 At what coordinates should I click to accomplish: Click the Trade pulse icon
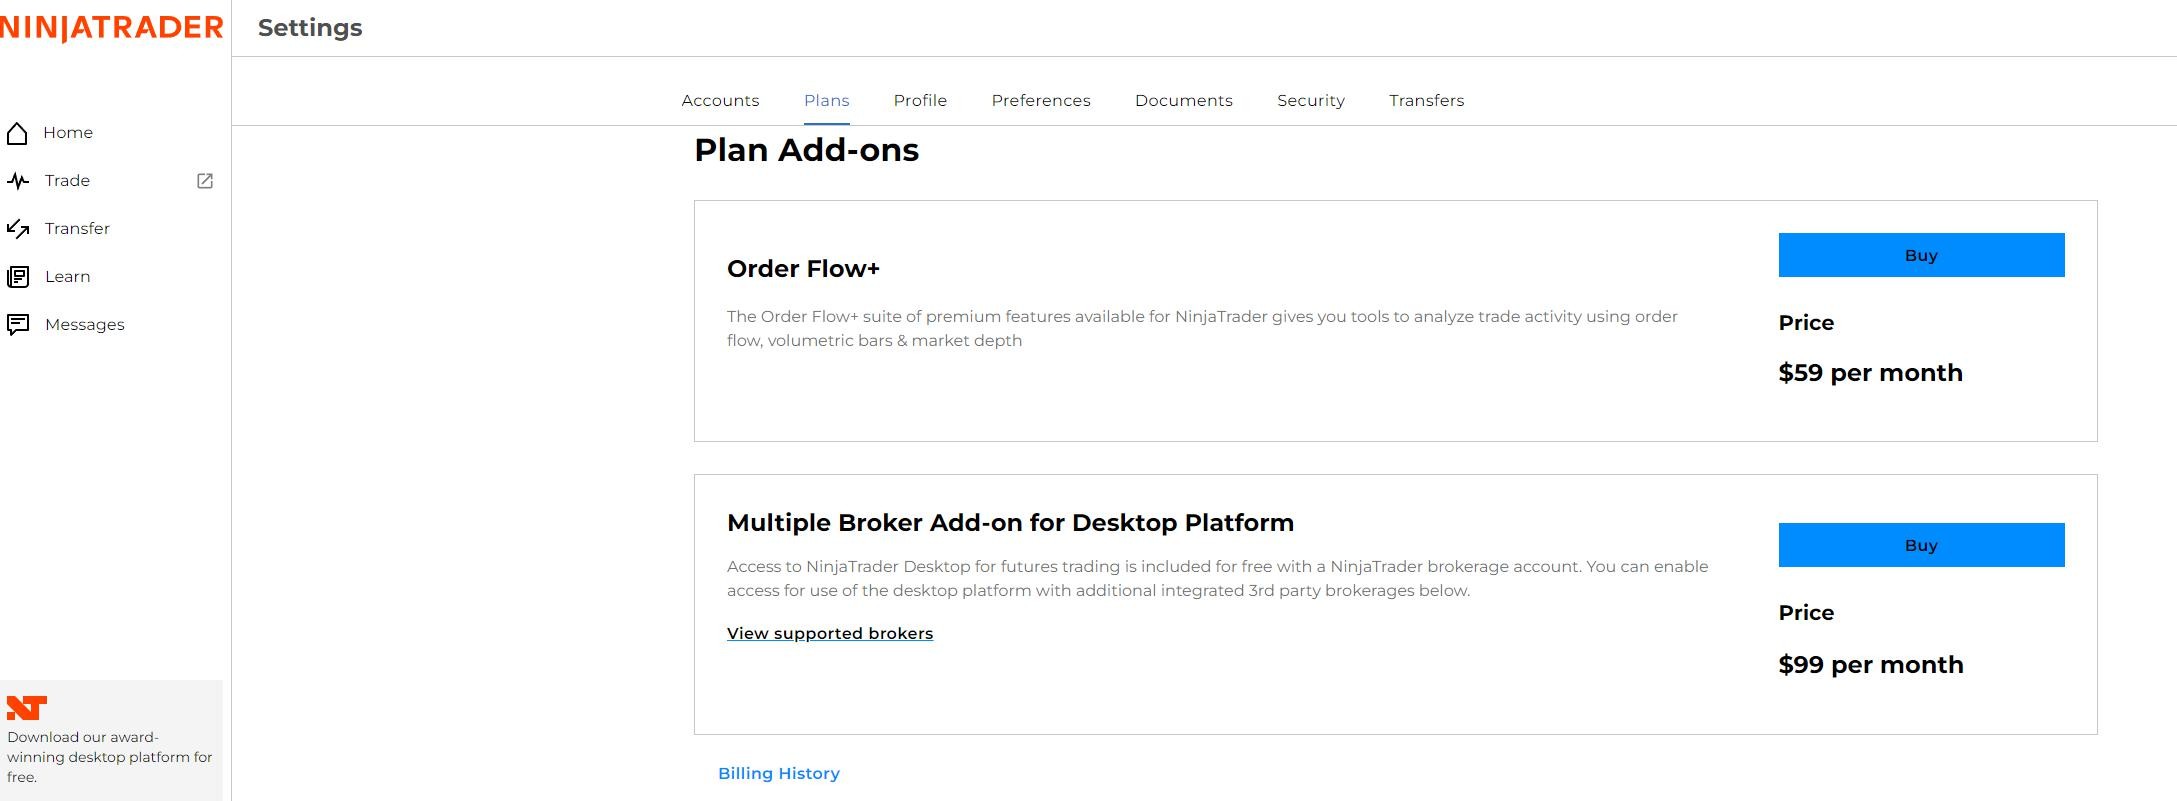pos(18,181)
